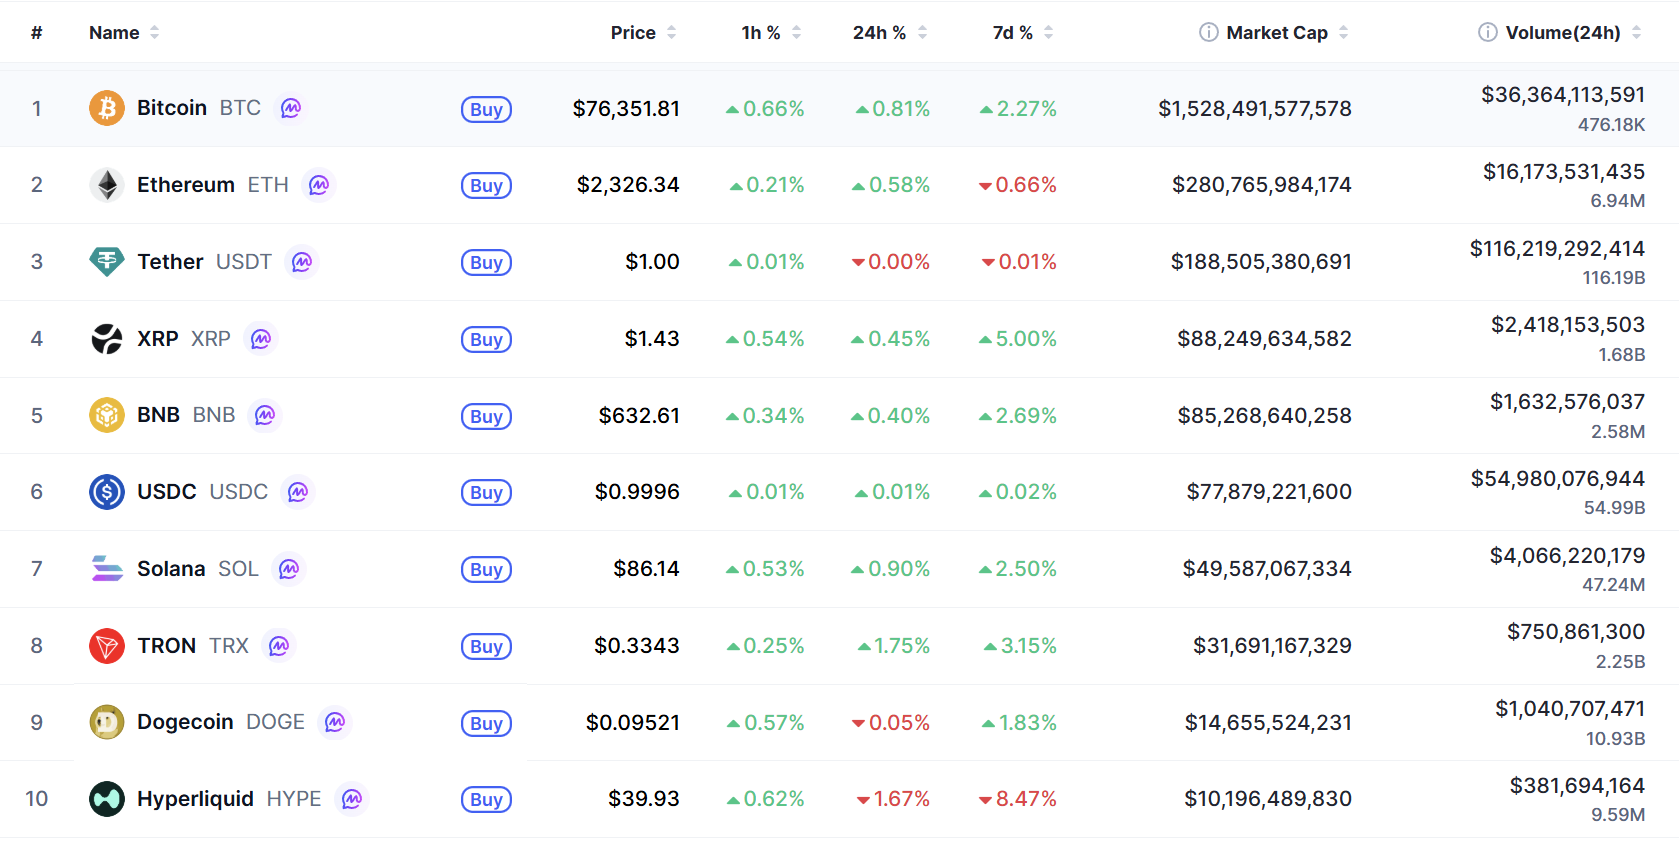Click the XRP logo icon

(107, 339)
